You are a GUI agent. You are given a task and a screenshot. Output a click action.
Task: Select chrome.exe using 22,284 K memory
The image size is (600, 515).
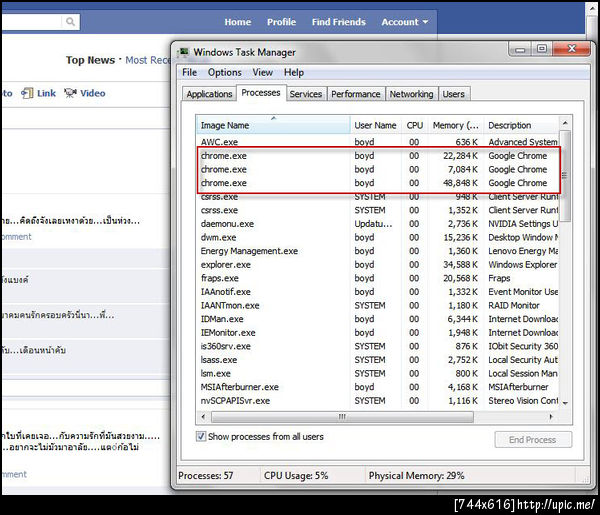point(377,156)
